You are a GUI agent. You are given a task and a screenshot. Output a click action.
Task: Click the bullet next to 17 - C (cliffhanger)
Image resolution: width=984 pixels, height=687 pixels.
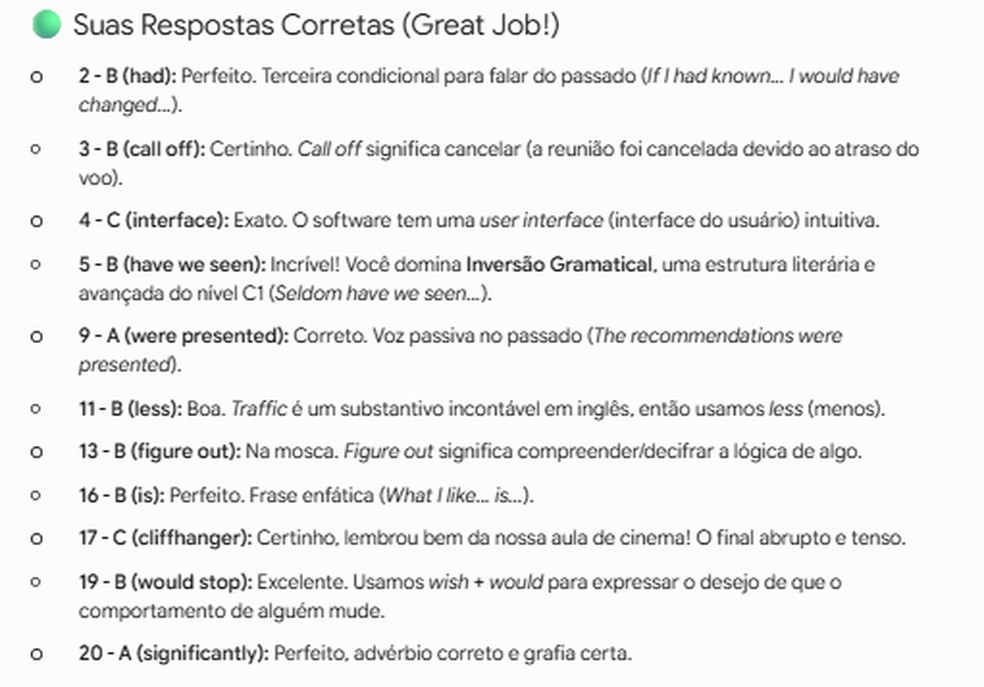tap(36, 538)
